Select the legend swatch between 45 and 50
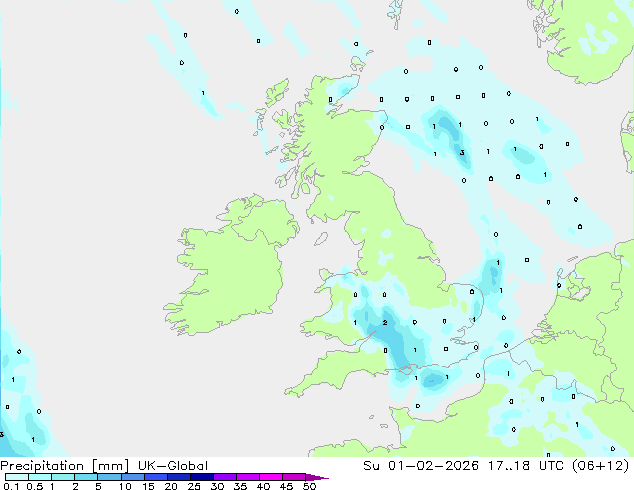 coord(294,477)
